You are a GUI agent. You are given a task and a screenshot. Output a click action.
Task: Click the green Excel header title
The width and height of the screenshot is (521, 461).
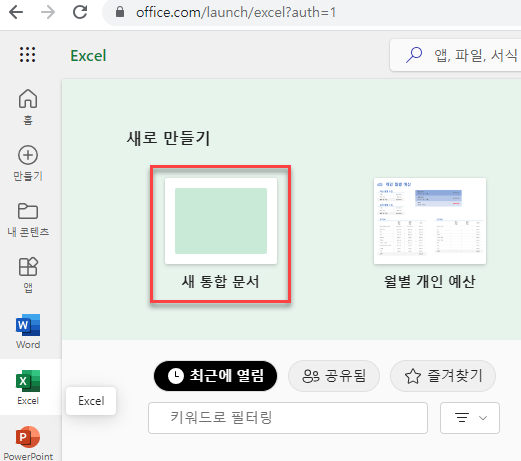88,56
